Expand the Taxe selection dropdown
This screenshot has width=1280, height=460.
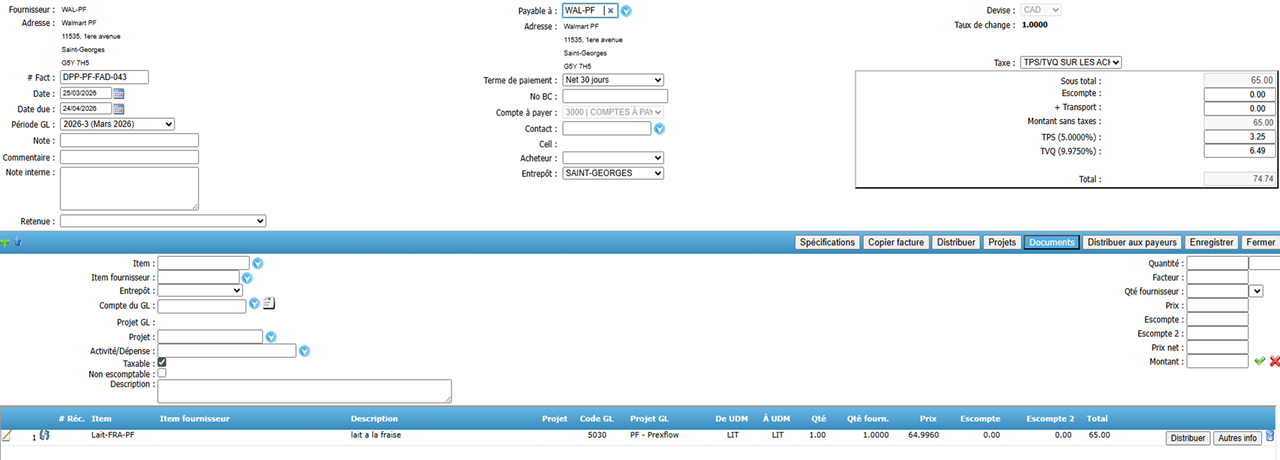[x=1071, y=62]
